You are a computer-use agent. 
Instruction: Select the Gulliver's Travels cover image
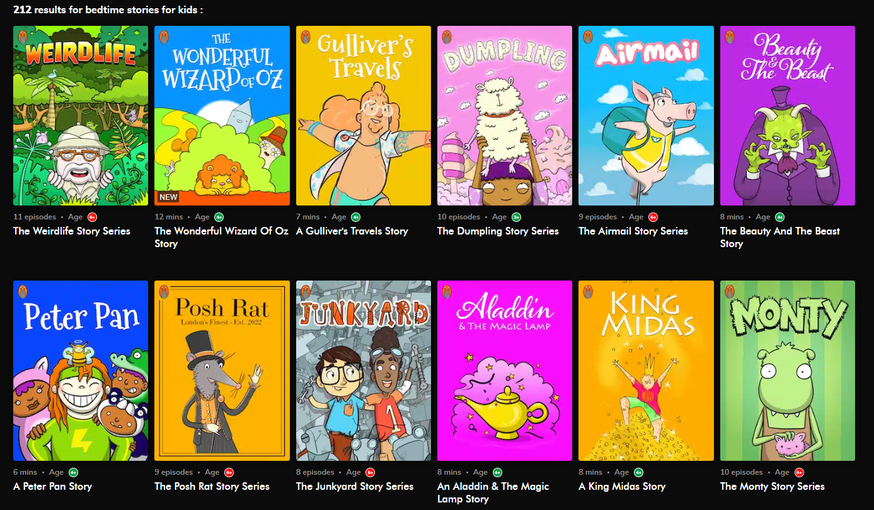click(363, 115)
